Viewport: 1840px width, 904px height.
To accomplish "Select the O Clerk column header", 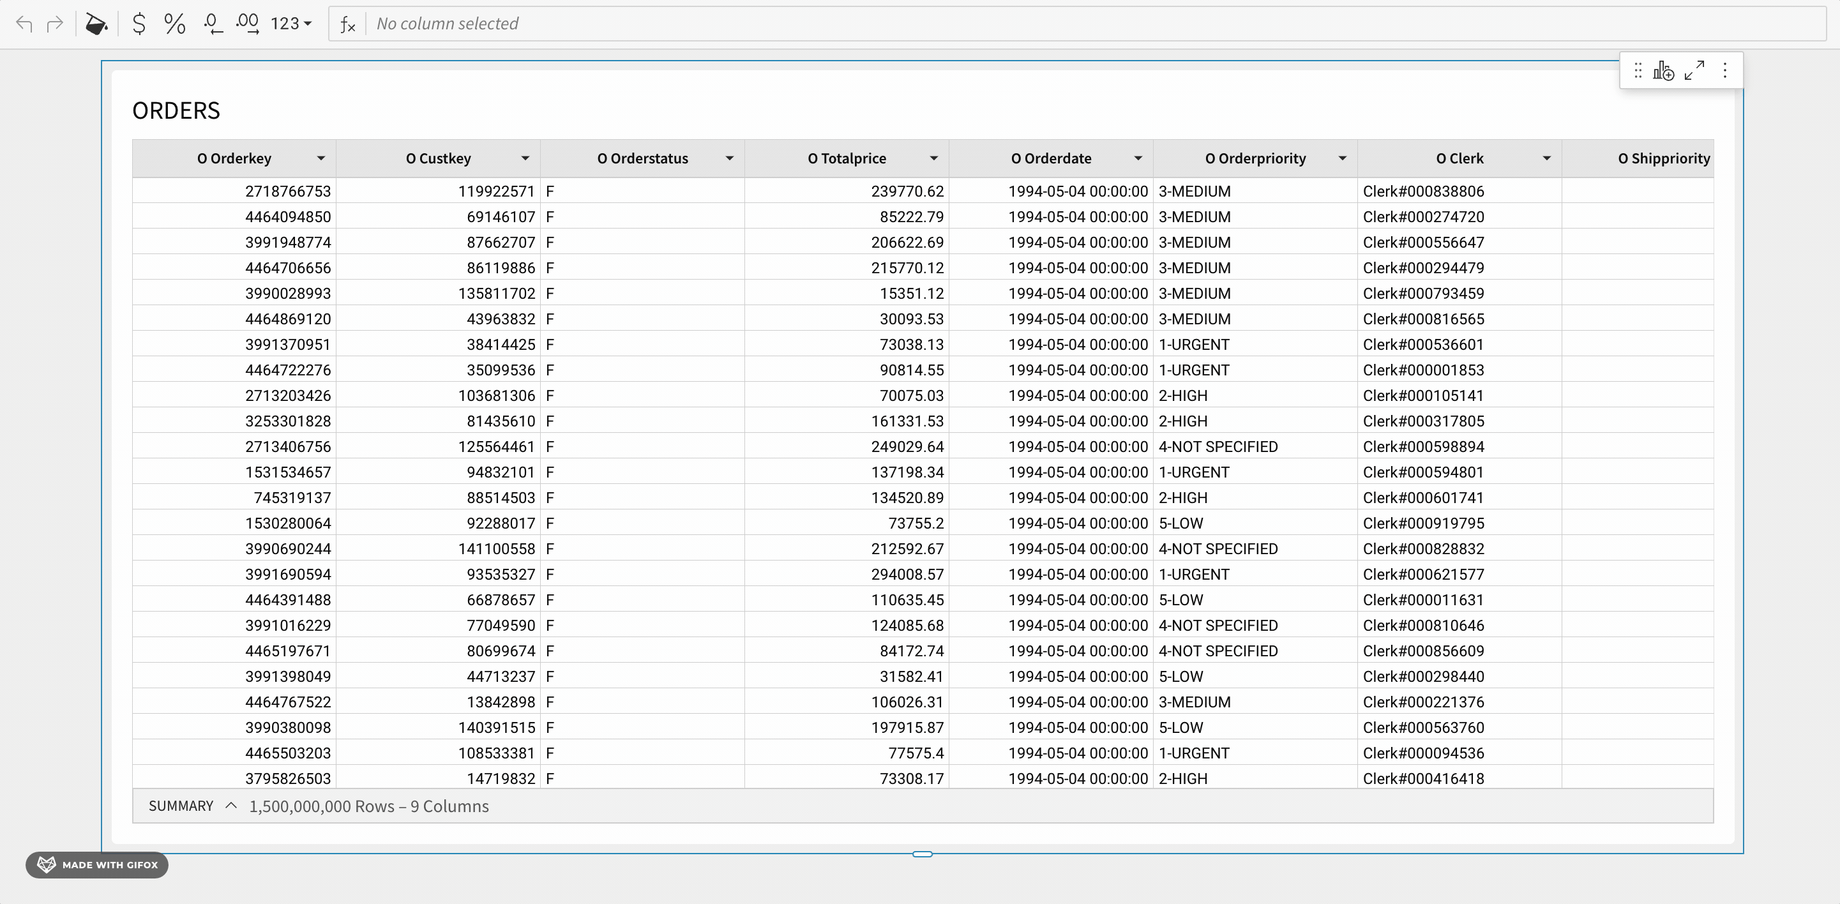I will coord(1459,159).
